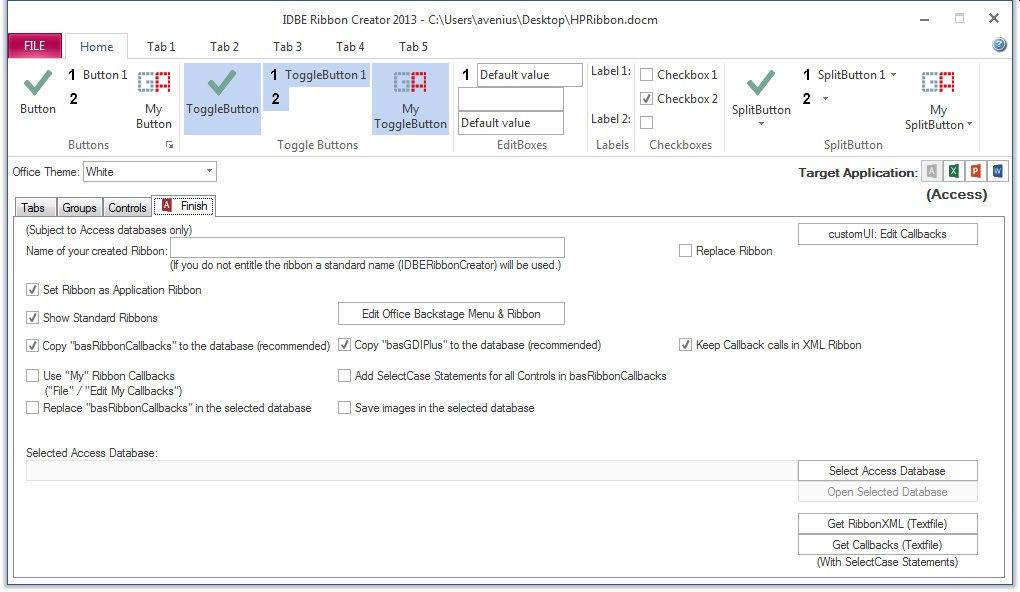This screenshot has height=592, width=1020.
Task: Click the My ToggleButton icon
Action: click(x=410, y=83)
